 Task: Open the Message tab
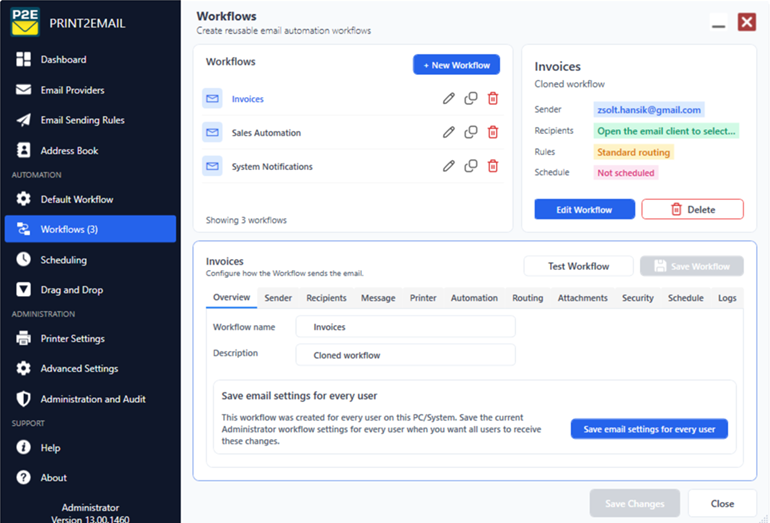[378, 298]
